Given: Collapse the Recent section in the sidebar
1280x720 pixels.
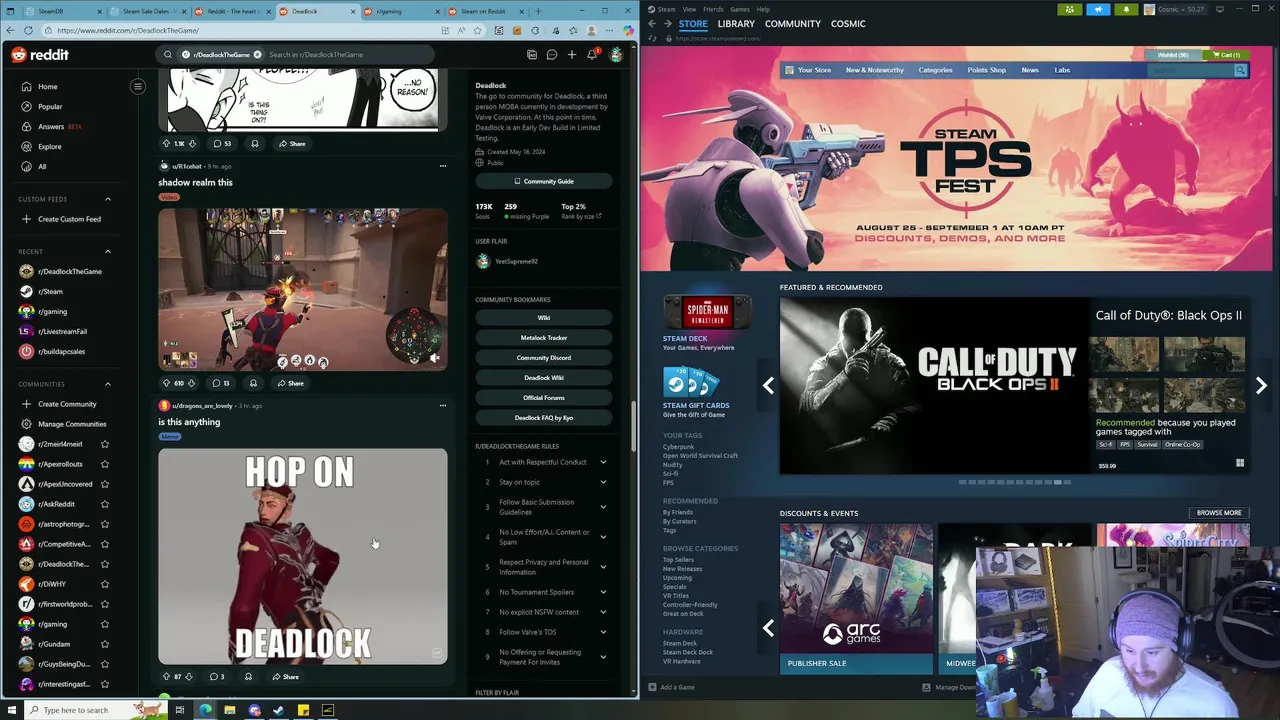Looking at the screenshot, I should click(108, 252).
